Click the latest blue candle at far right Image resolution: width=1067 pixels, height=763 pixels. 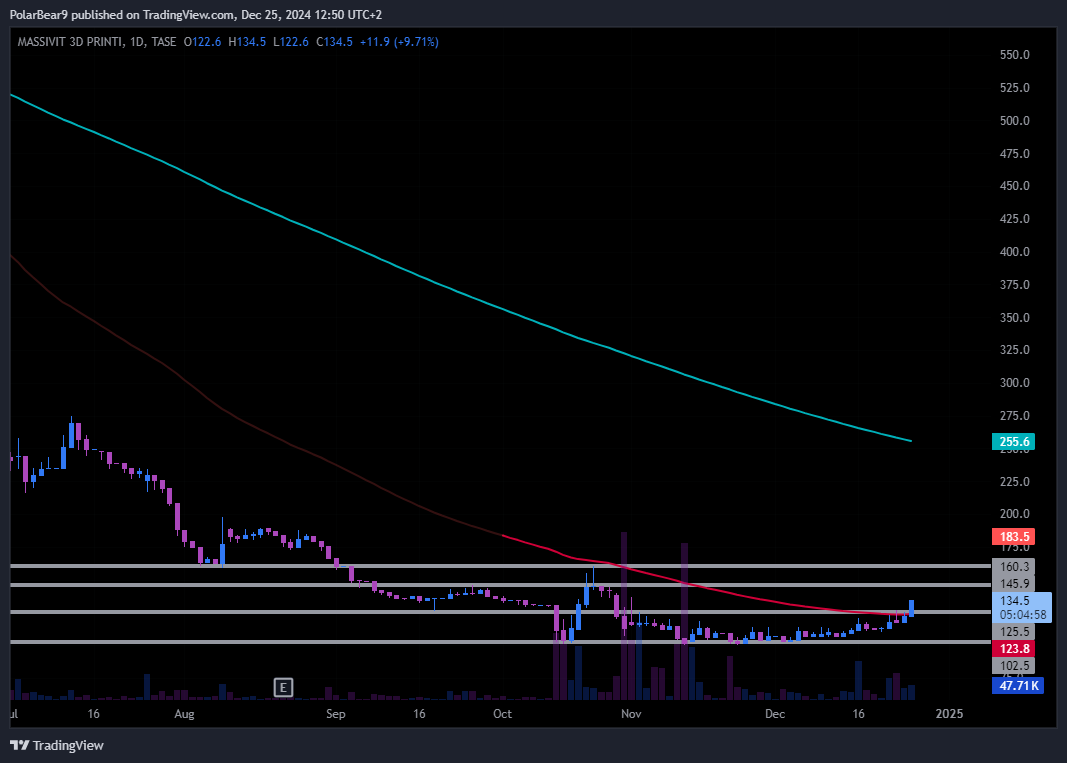(x=911, y=608)
